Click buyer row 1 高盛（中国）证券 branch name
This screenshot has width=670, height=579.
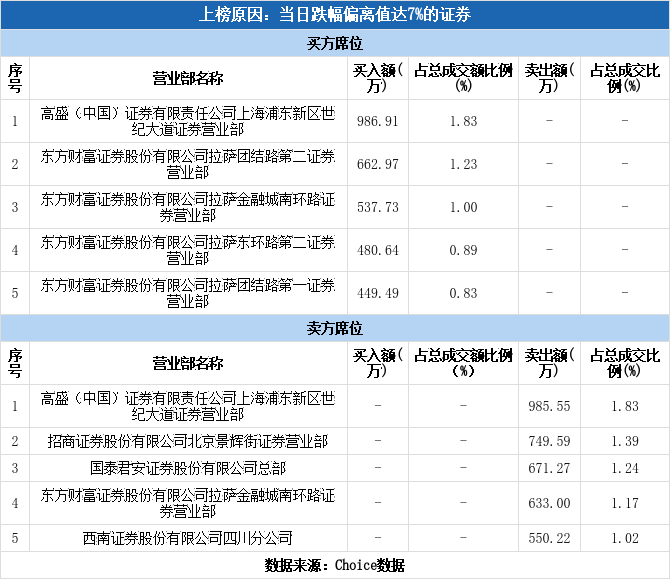tap(188, 121)
